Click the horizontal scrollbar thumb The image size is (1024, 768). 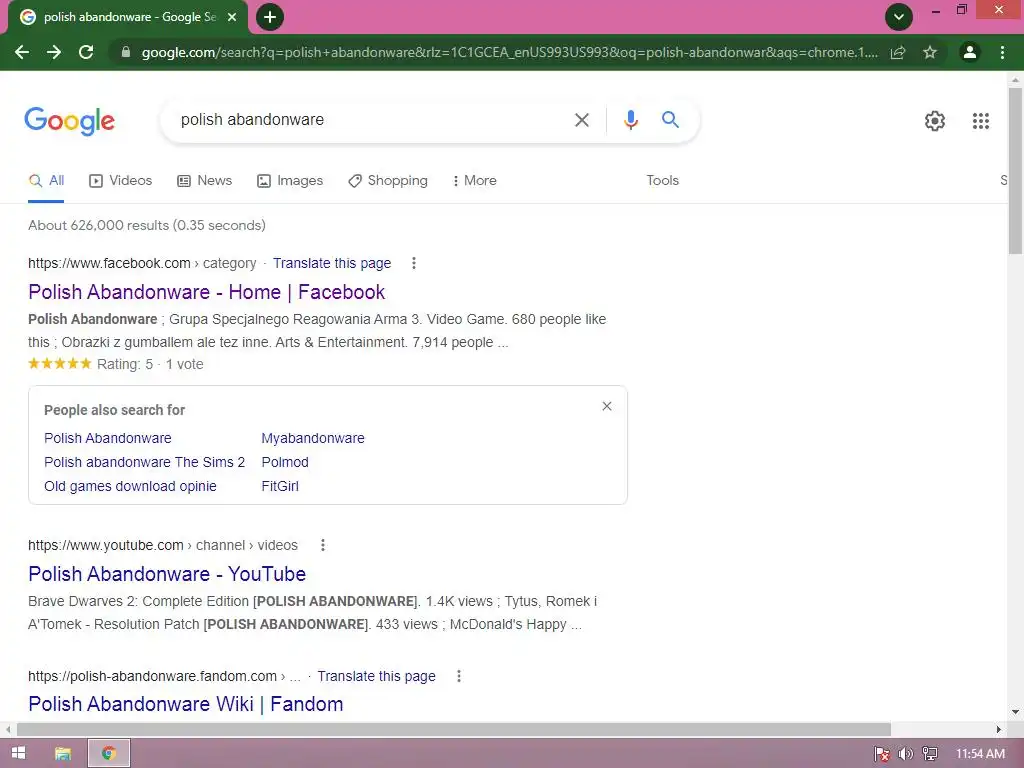tap(453, 729)
